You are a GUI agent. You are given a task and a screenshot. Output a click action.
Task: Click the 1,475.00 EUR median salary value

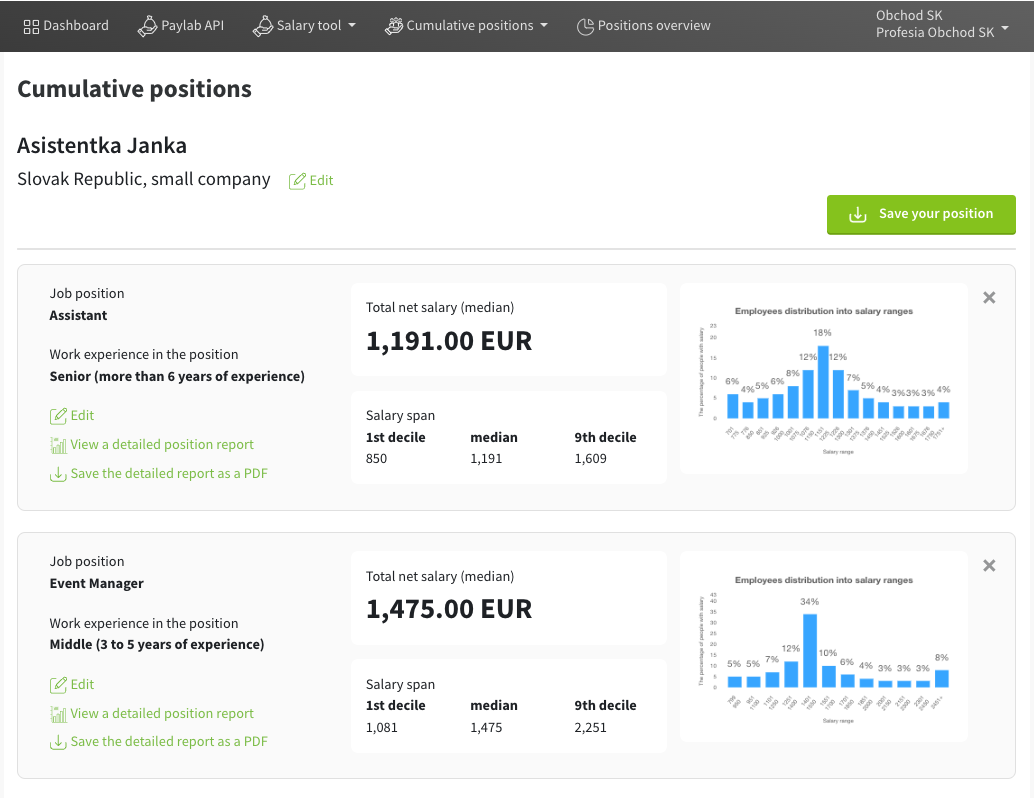pyautogui.click(x=448, y=609)
